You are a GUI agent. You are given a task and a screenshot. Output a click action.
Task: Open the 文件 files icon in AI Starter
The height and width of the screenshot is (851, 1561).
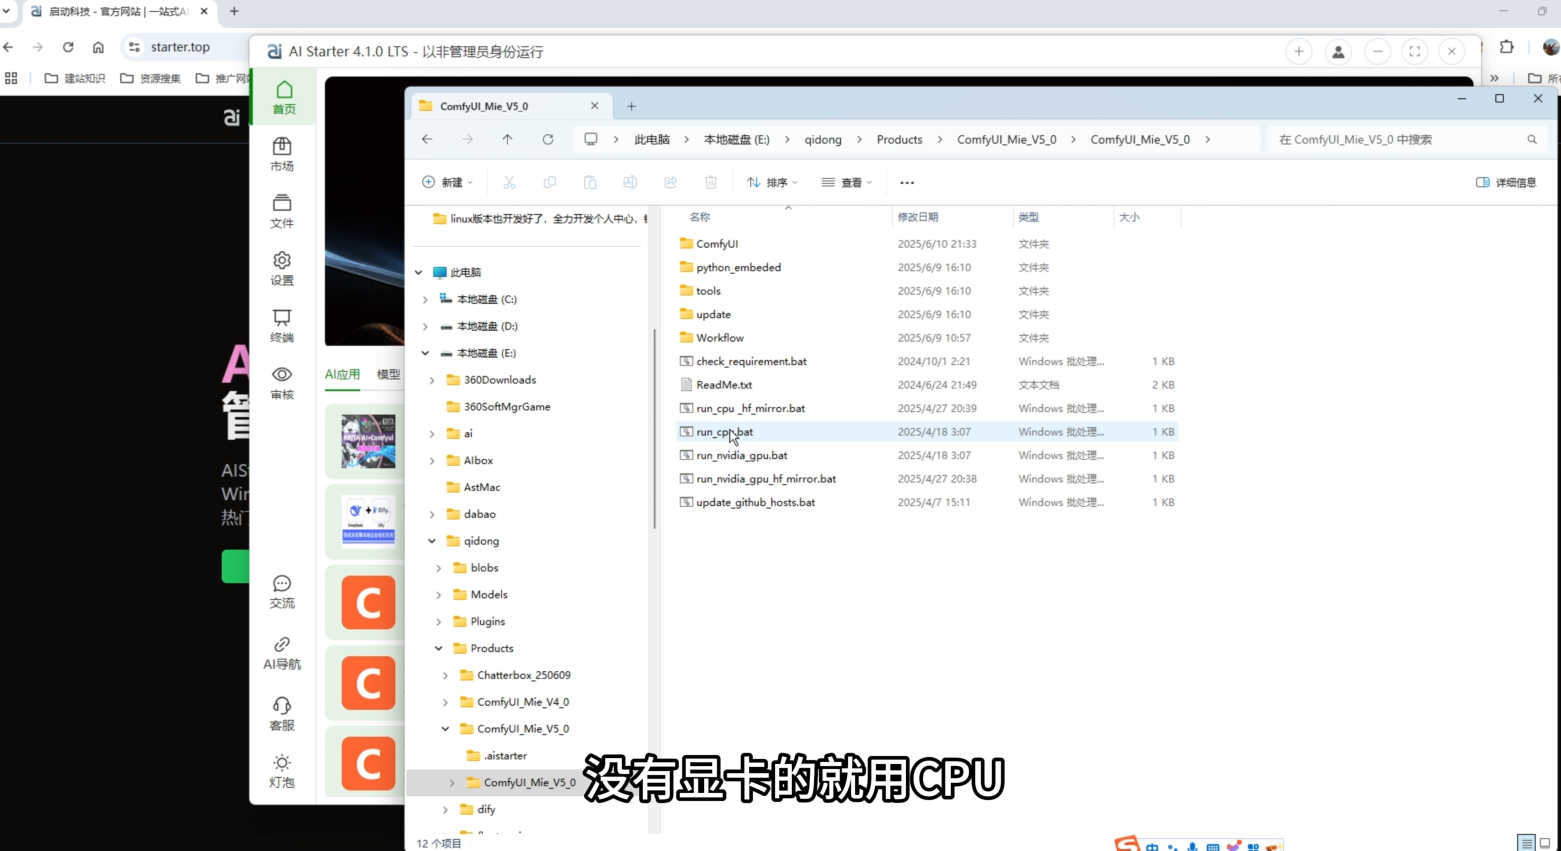[x=282, y=211]
